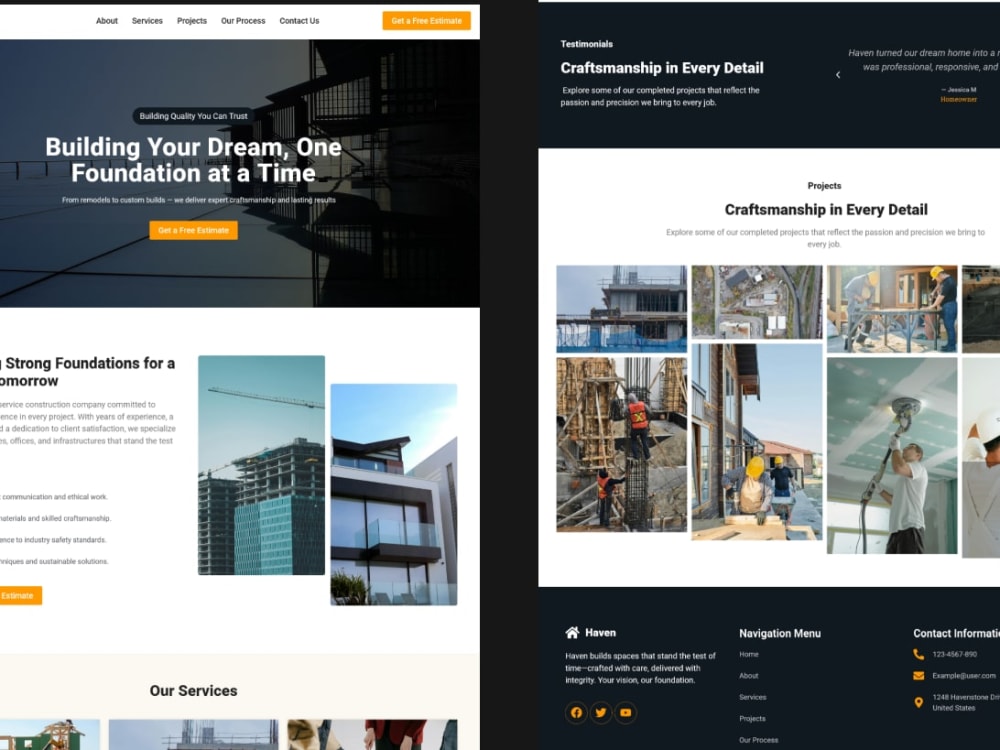This screenshot has width=1000, height=750.
Task: Open the workers at wooden workbench photo
Action: click(x=892, y=309)
